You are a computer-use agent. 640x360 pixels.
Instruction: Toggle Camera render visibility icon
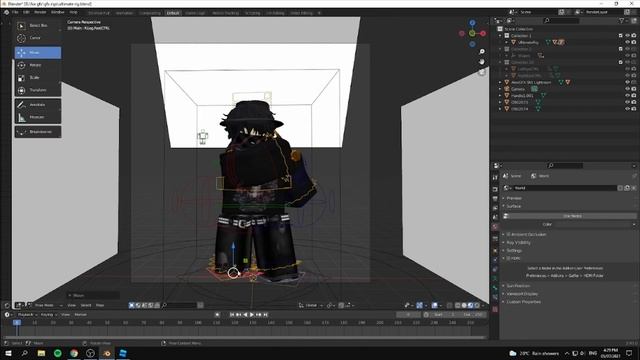634,89
